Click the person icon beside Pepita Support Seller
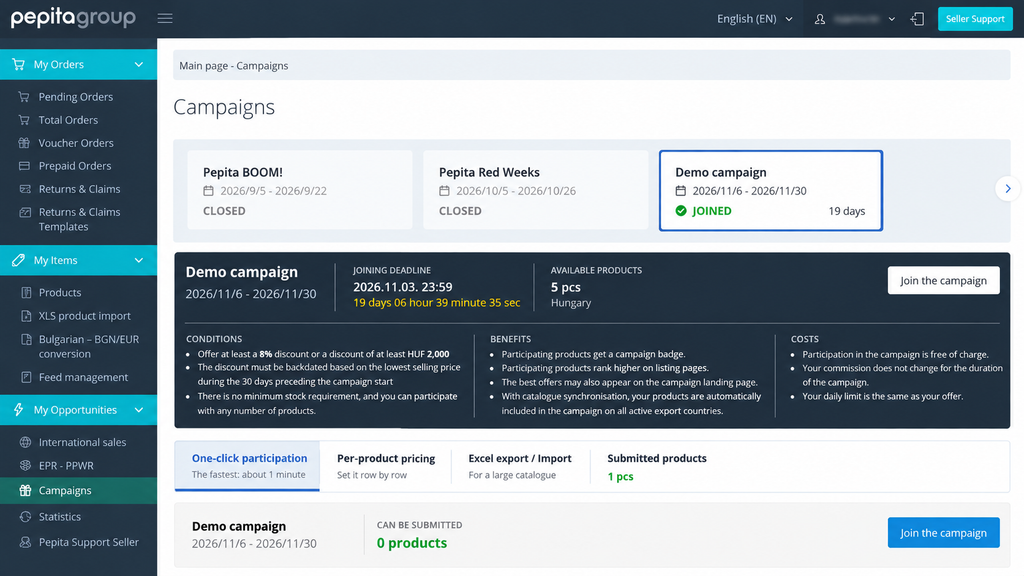 [25, 542]
